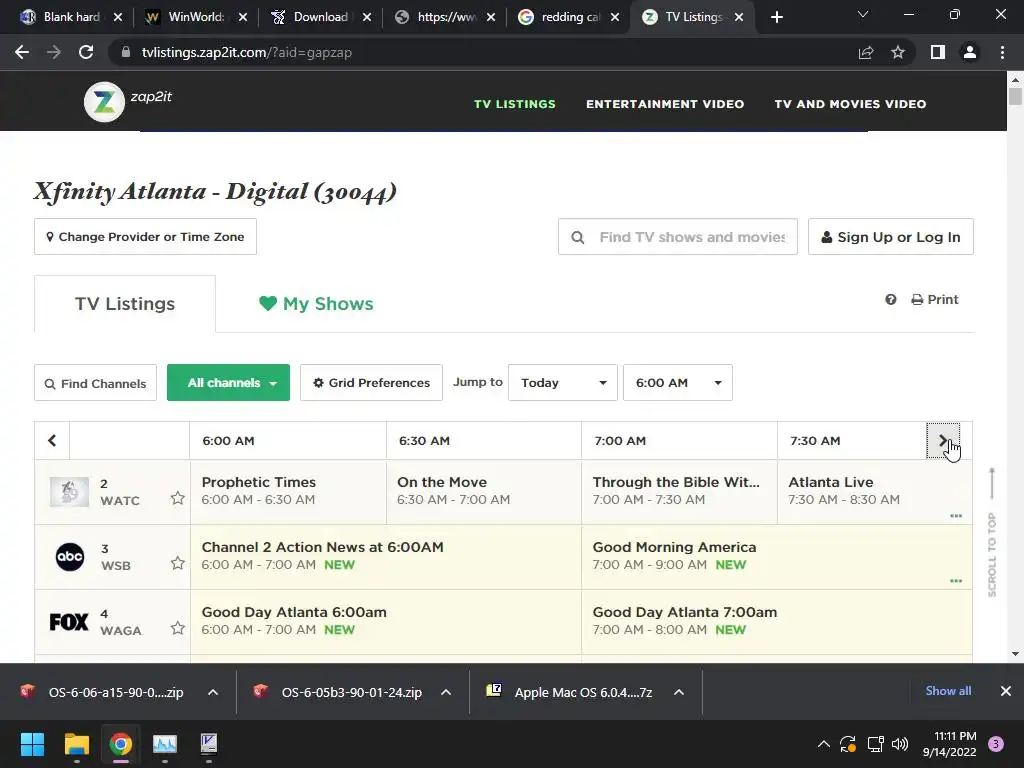The width and height of the screenshot is (1024, 768).
Task: Close the Blank hard browser tab
Action: pos(118,17)
